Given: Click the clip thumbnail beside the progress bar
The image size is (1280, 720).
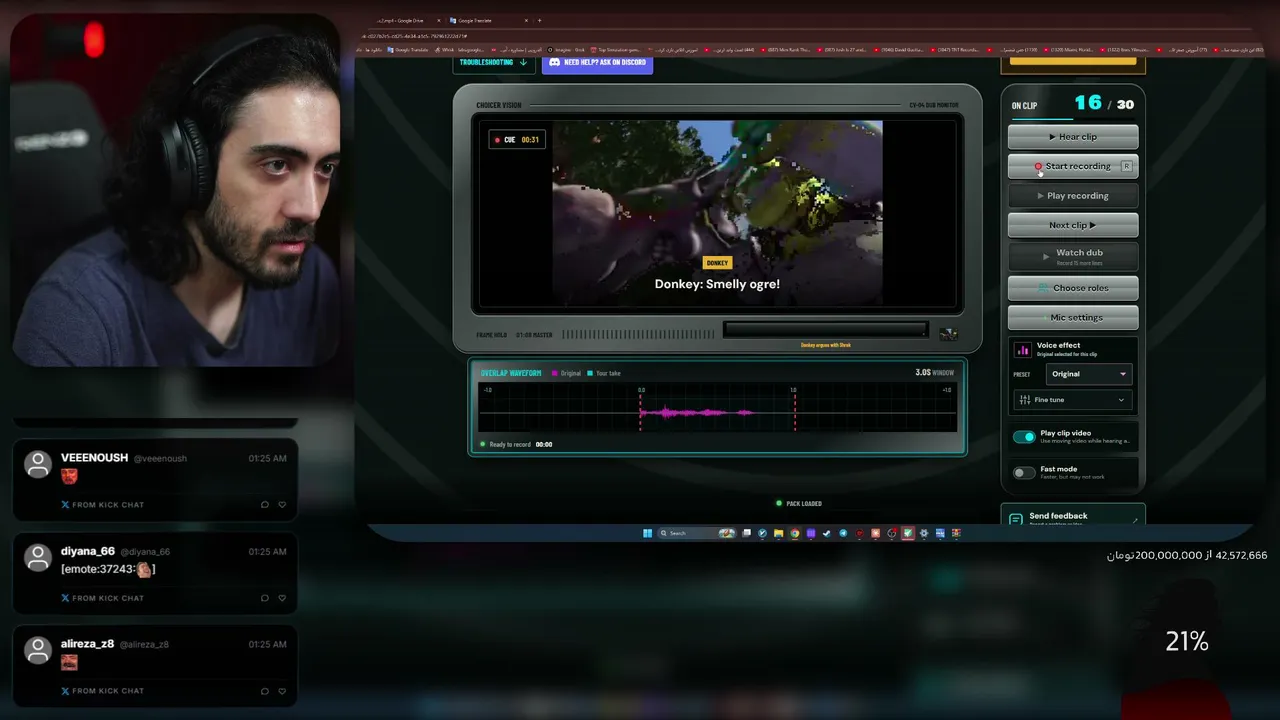Looking at the screenshot, I should tap(947, 333).
